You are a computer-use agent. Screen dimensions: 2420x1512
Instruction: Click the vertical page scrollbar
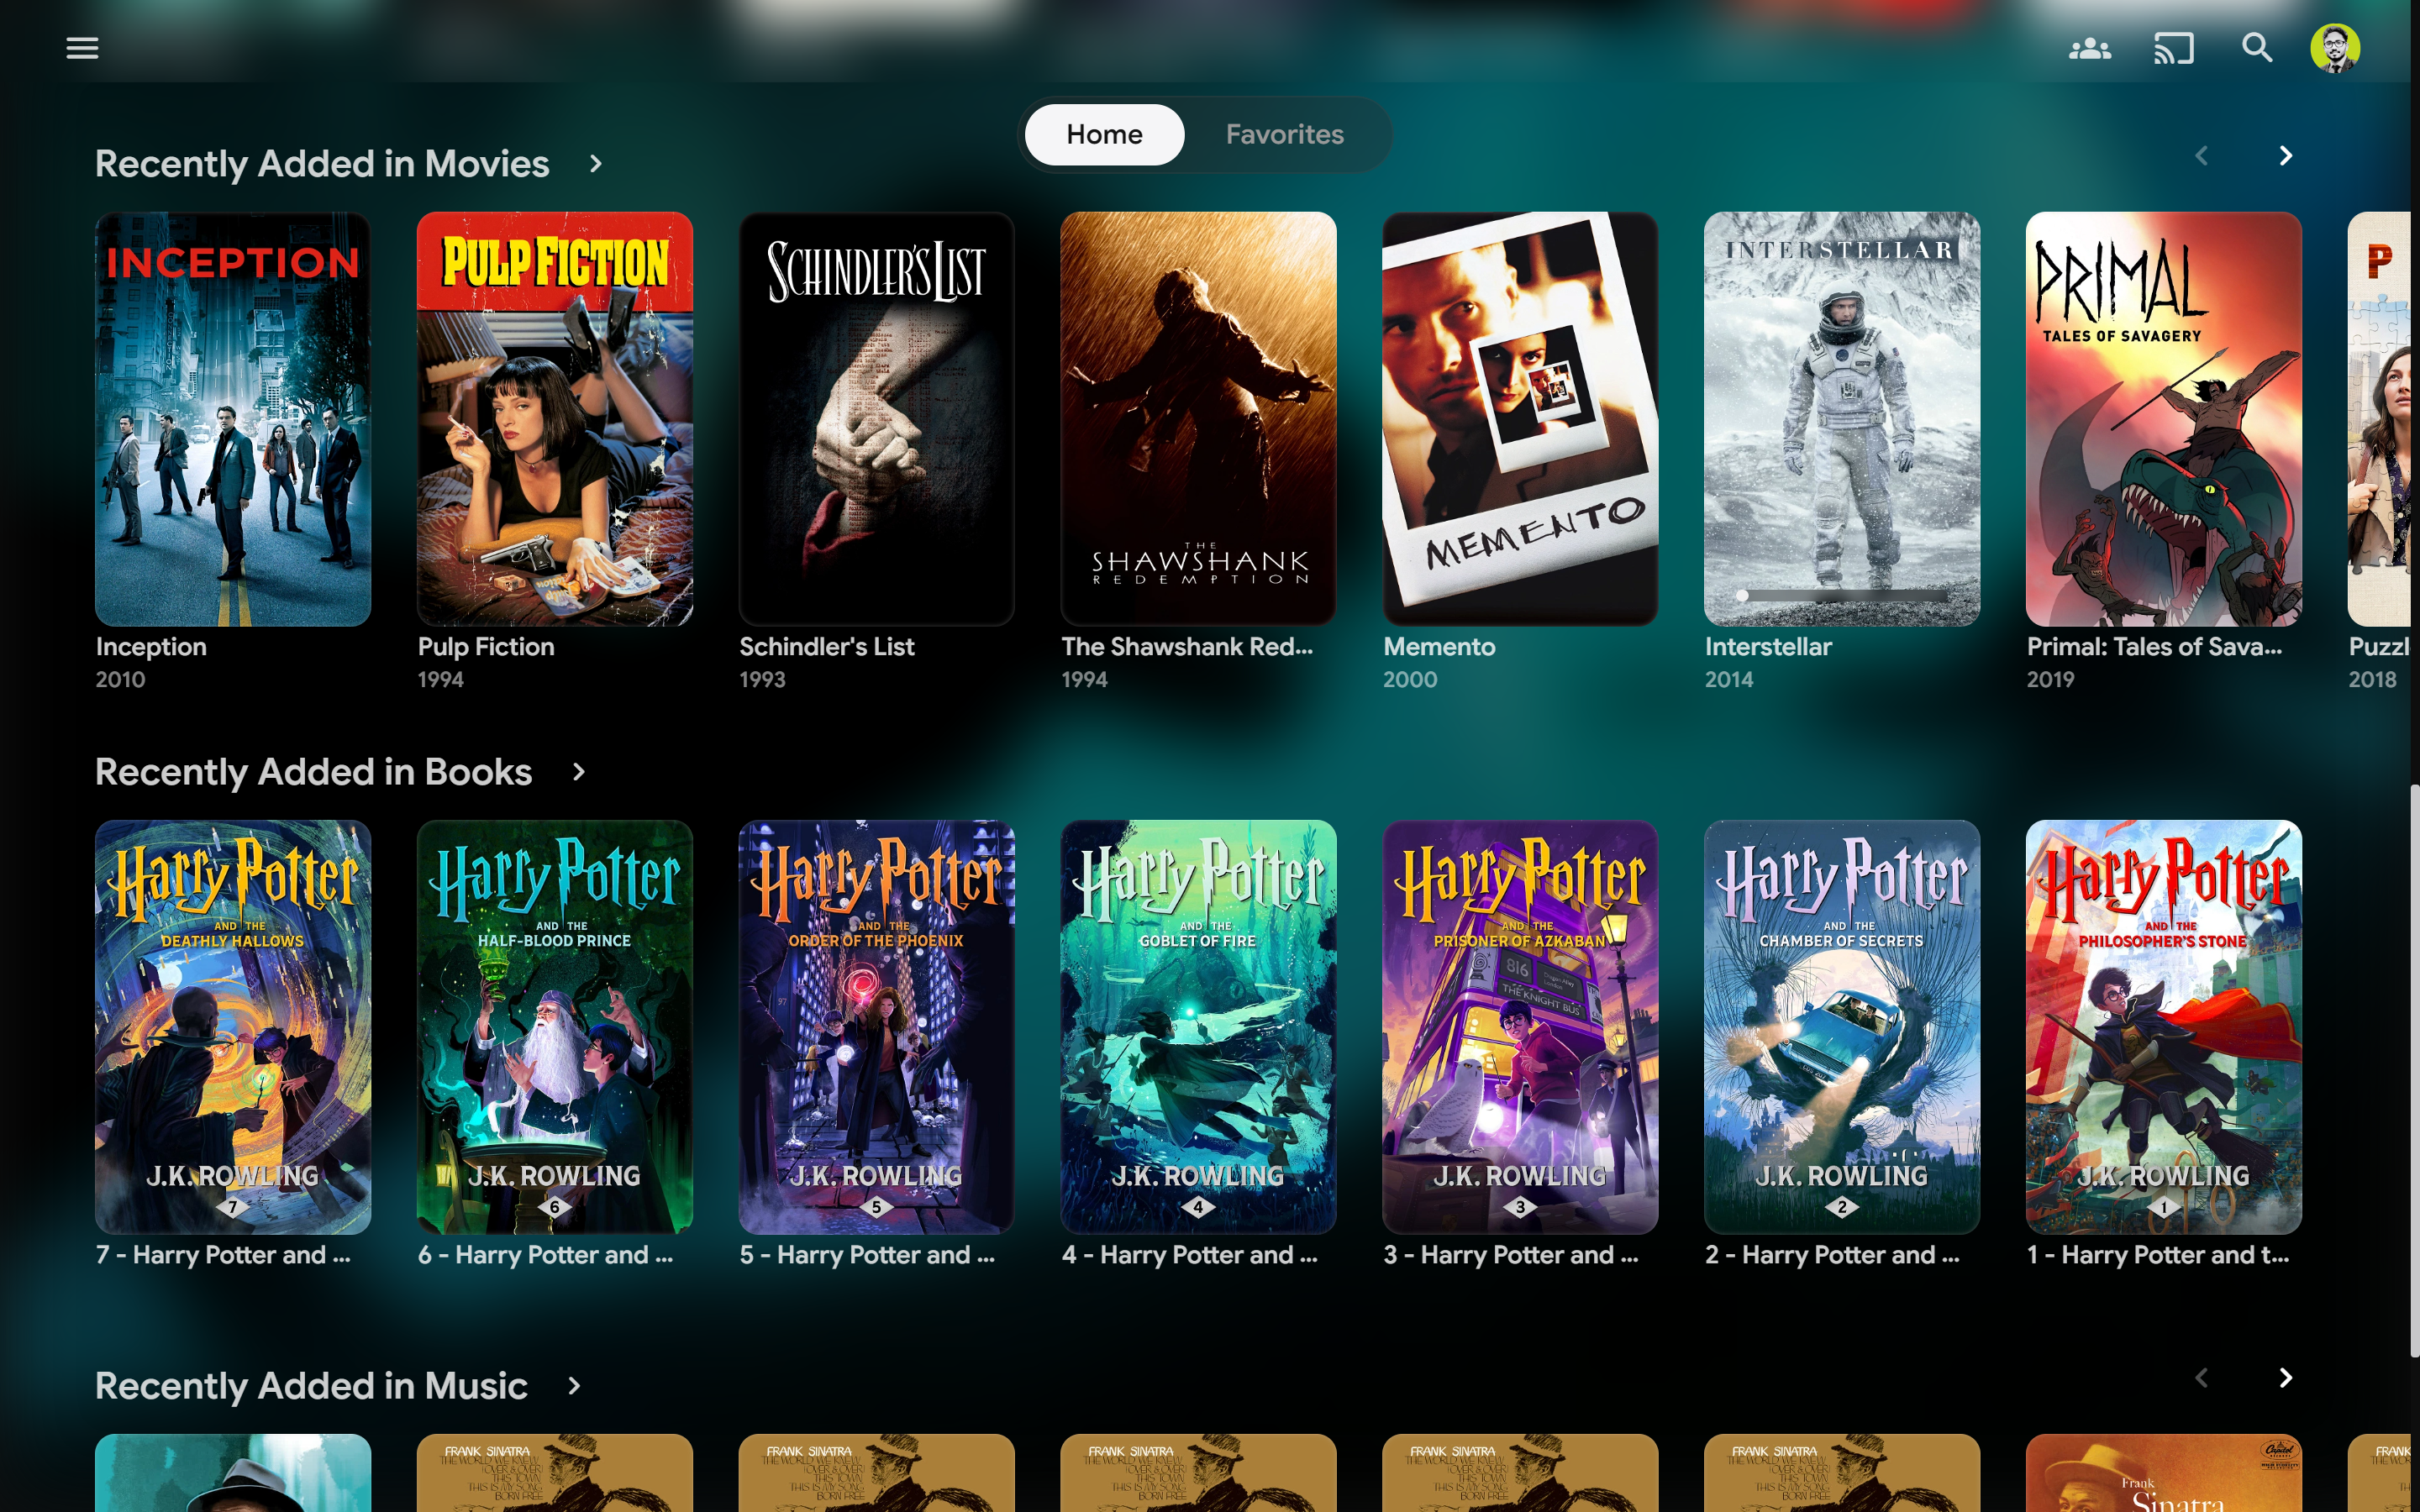[2413, 1070]
